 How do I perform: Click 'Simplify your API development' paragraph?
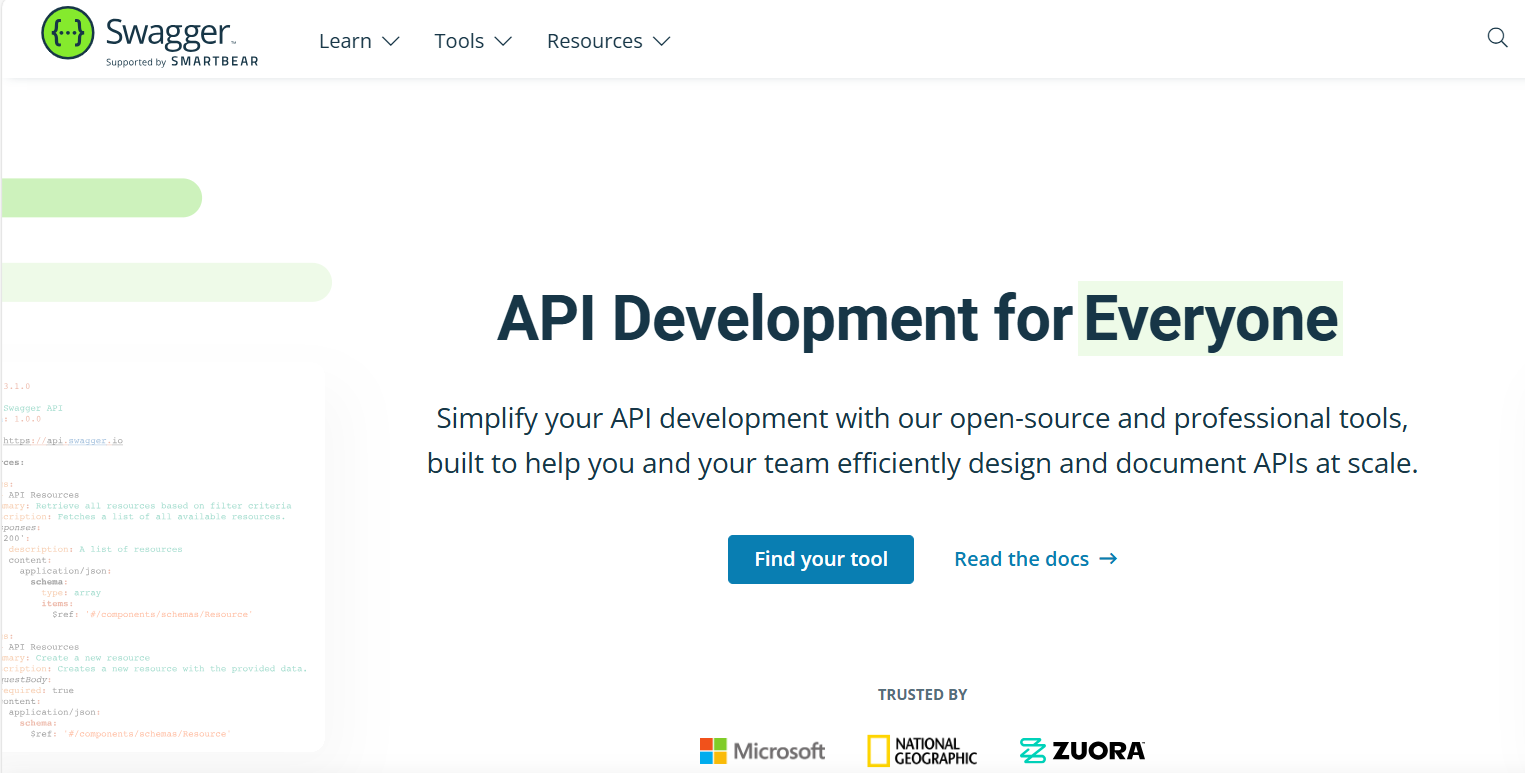click(x=922, y=441)
